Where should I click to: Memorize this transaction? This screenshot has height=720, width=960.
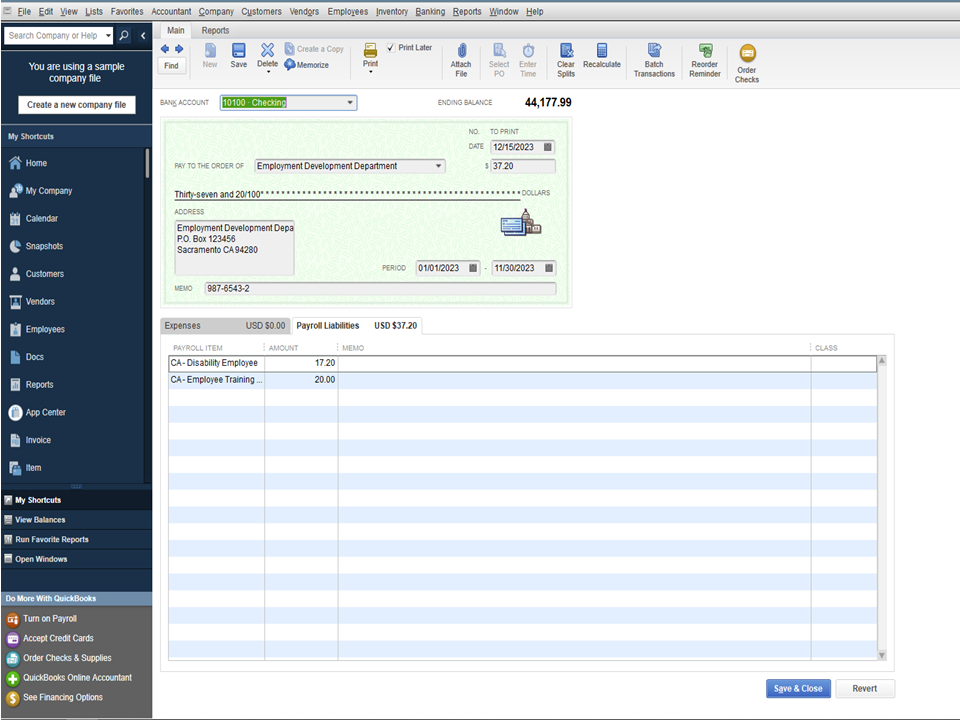point(307,65)
